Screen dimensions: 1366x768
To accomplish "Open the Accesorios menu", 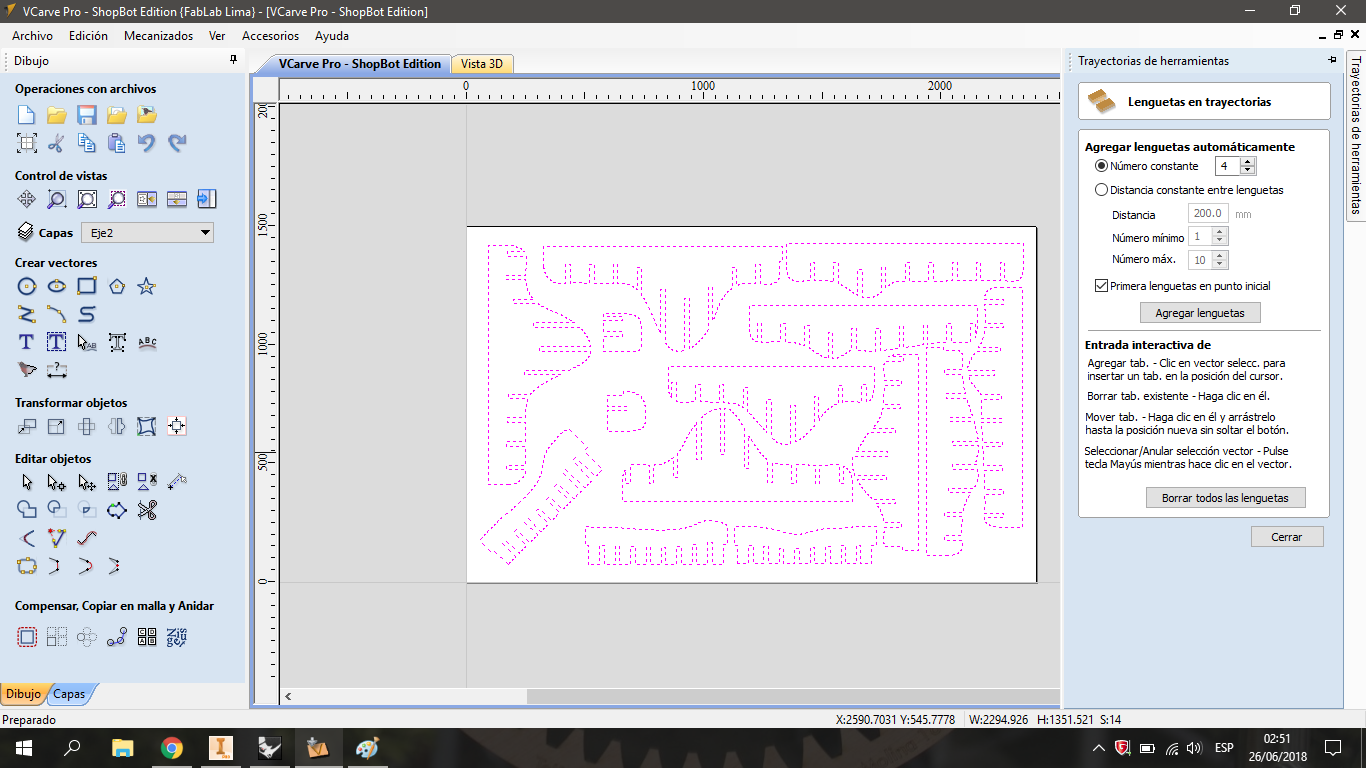I will click(270, 36).
